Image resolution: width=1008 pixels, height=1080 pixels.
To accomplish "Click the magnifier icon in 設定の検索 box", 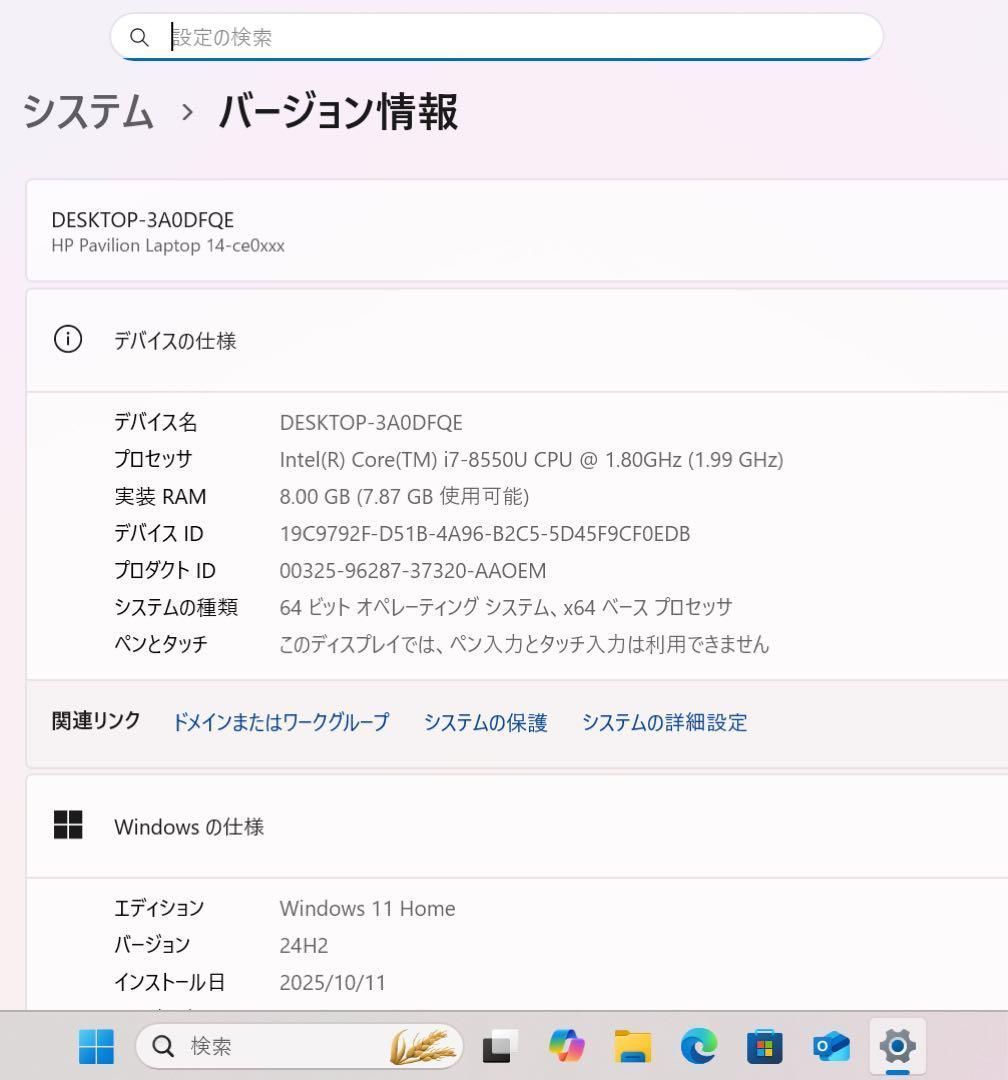I will [x=140, y=37].
